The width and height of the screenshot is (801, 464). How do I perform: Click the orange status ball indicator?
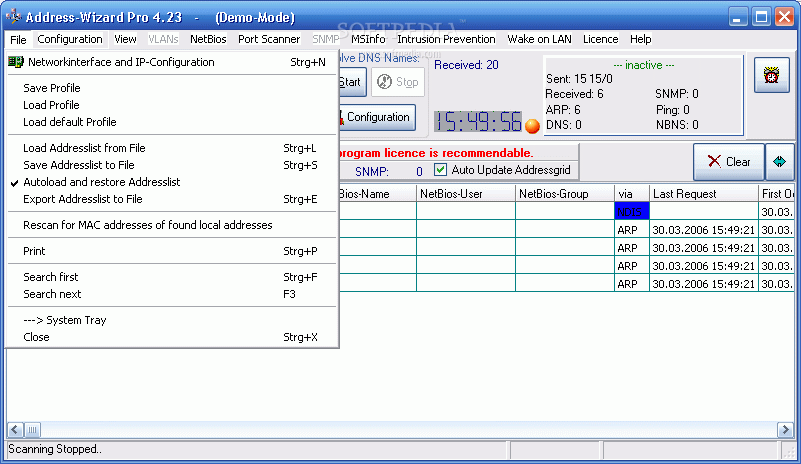(x=532, y=126)
